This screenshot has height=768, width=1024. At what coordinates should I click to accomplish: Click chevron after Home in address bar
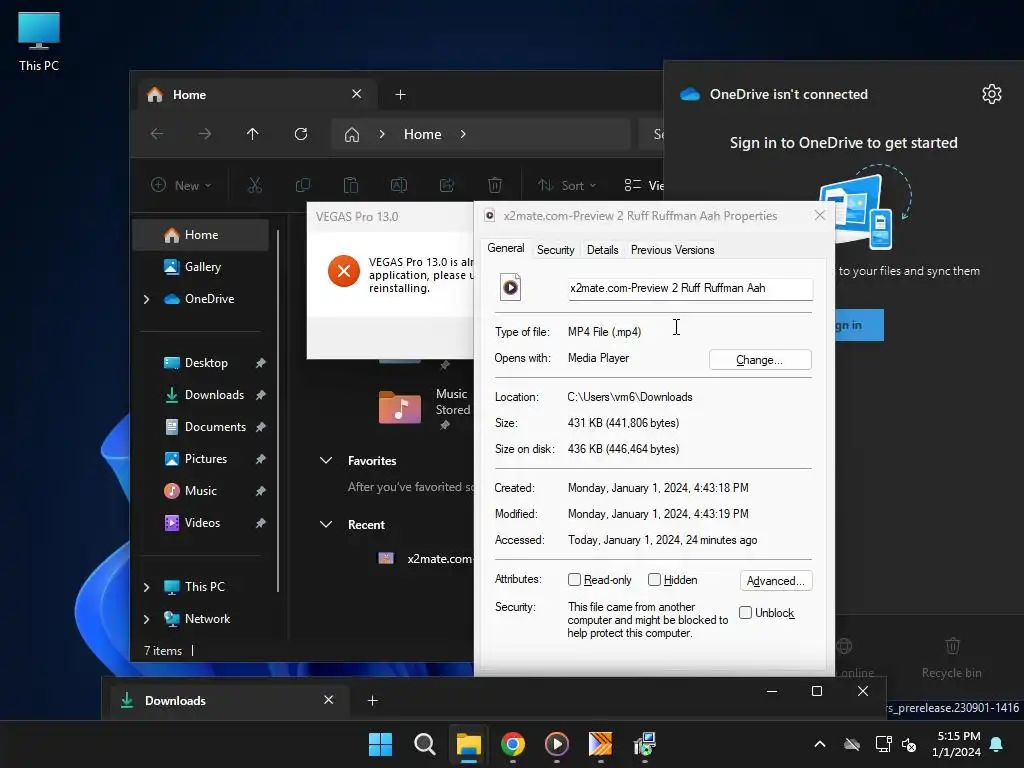[x=463, y=134]
